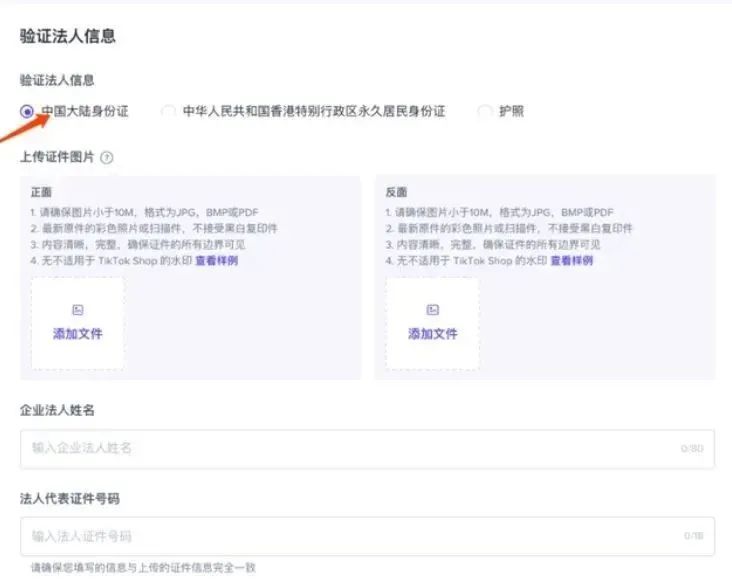
Task: Click the 正面 heading in the upload panel
Action: (x=41, y=192)
